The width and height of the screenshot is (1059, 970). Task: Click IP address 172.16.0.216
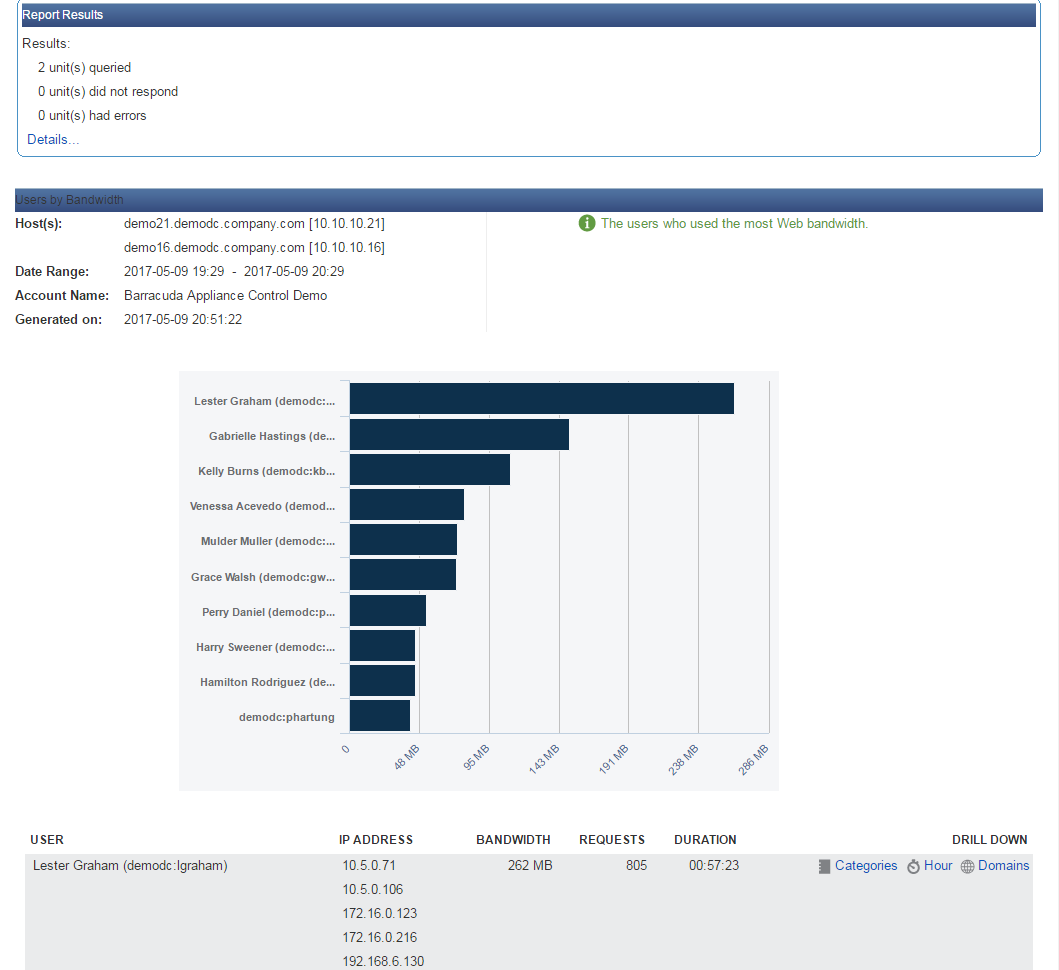pyautogui.click(x=380, y=938)
